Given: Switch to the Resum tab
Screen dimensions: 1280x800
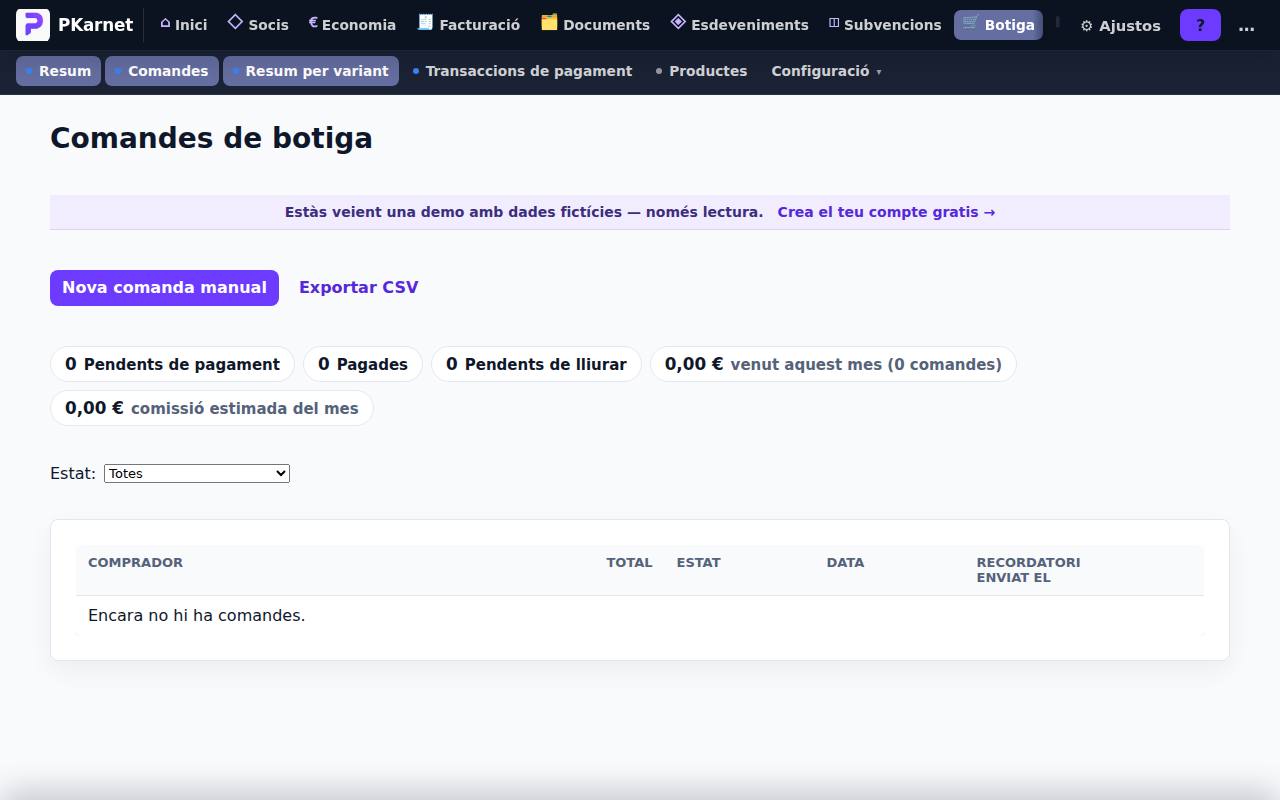Looking at the screenshot, I should [x=58, y=71].
